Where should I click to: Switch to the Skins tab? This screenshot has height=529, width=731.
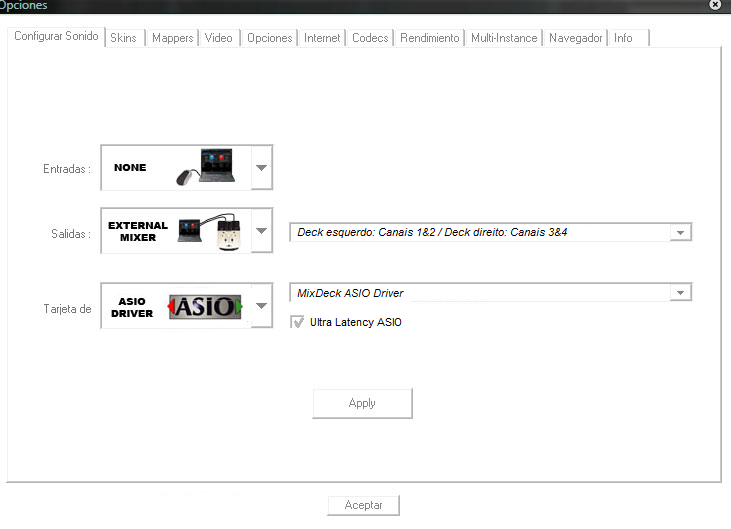(123, 38)
